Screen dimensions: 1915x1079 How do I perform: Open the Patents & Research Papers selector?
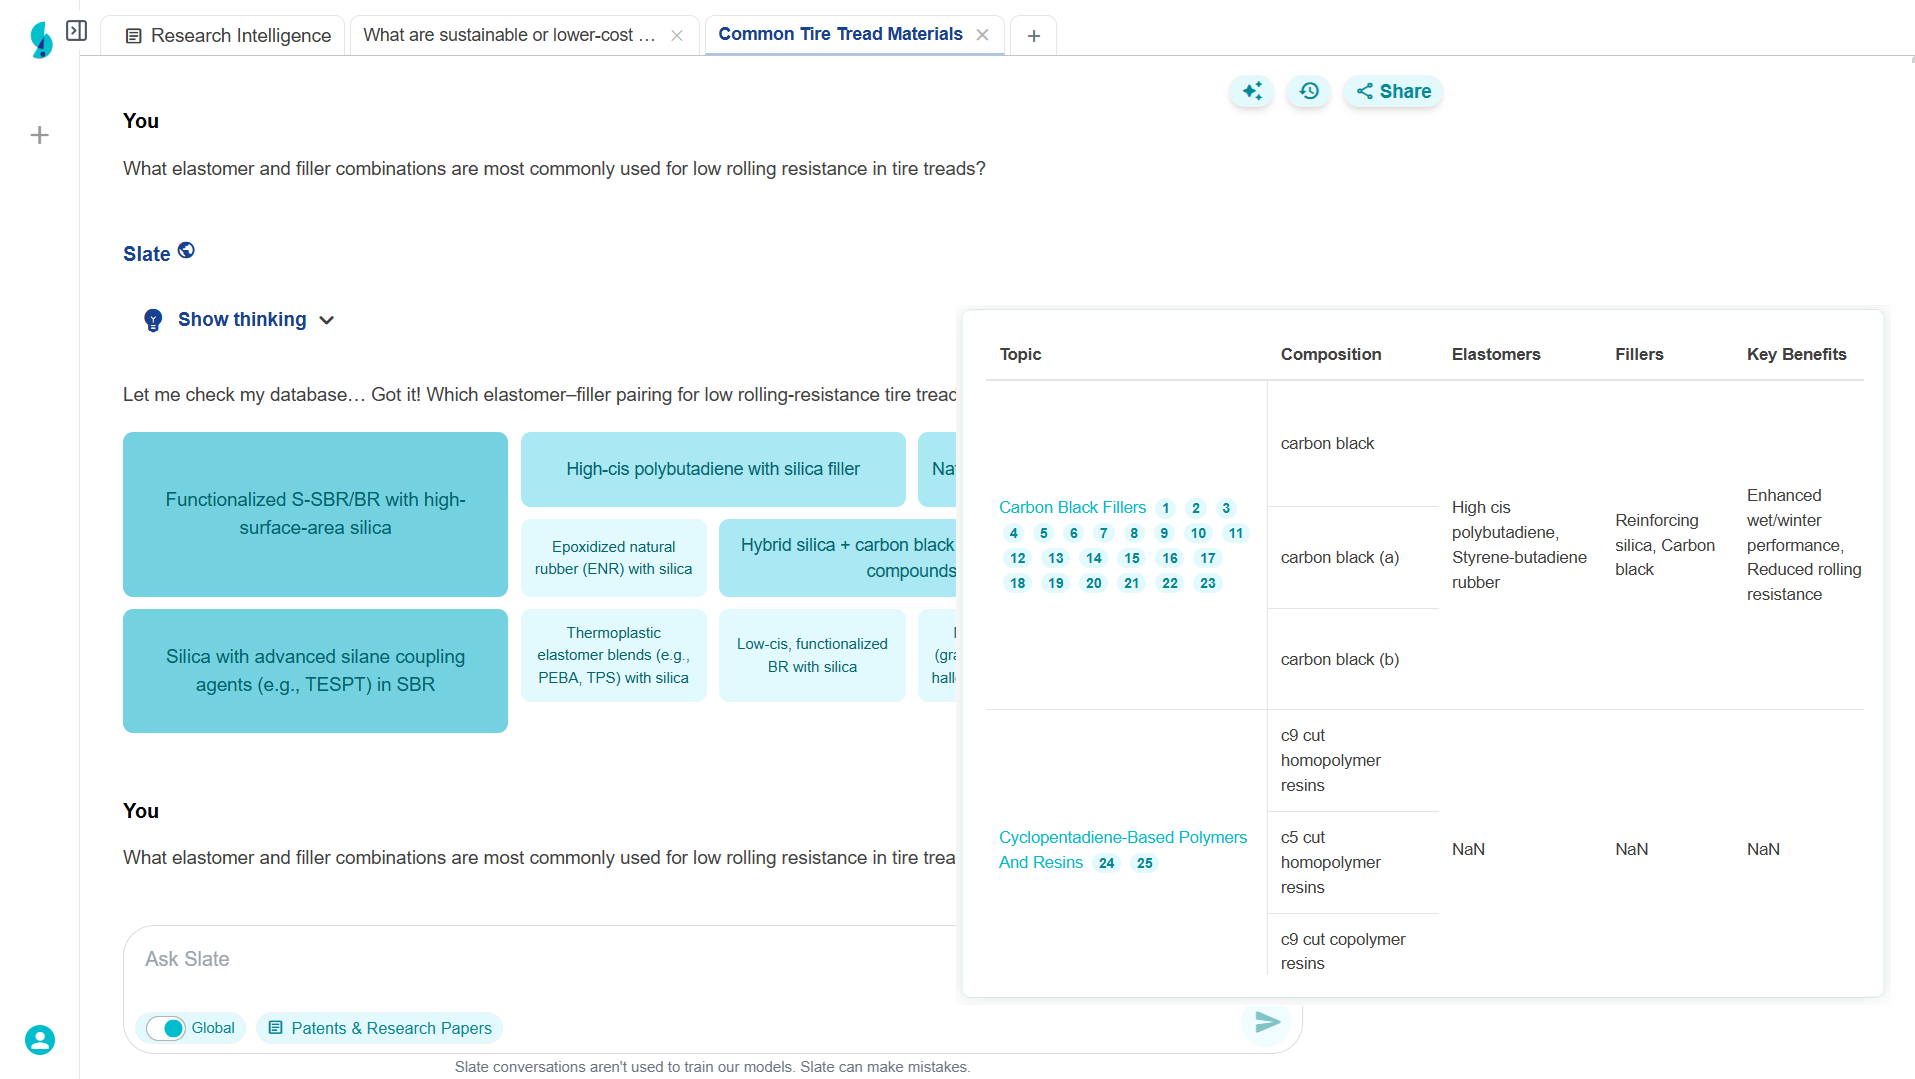(380, 1028)
